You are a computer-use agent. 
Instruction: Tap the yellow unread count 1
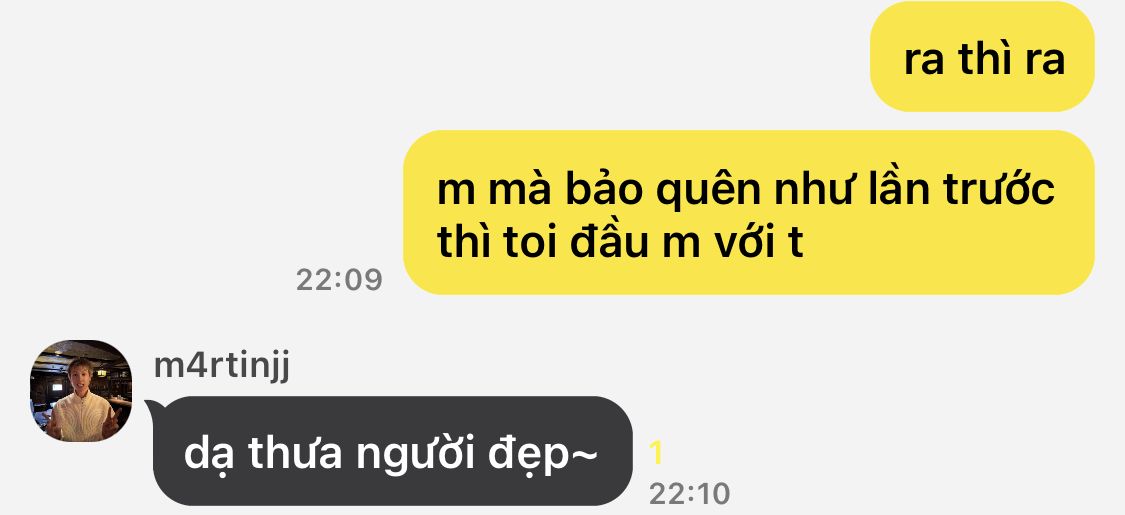point(656,453)
